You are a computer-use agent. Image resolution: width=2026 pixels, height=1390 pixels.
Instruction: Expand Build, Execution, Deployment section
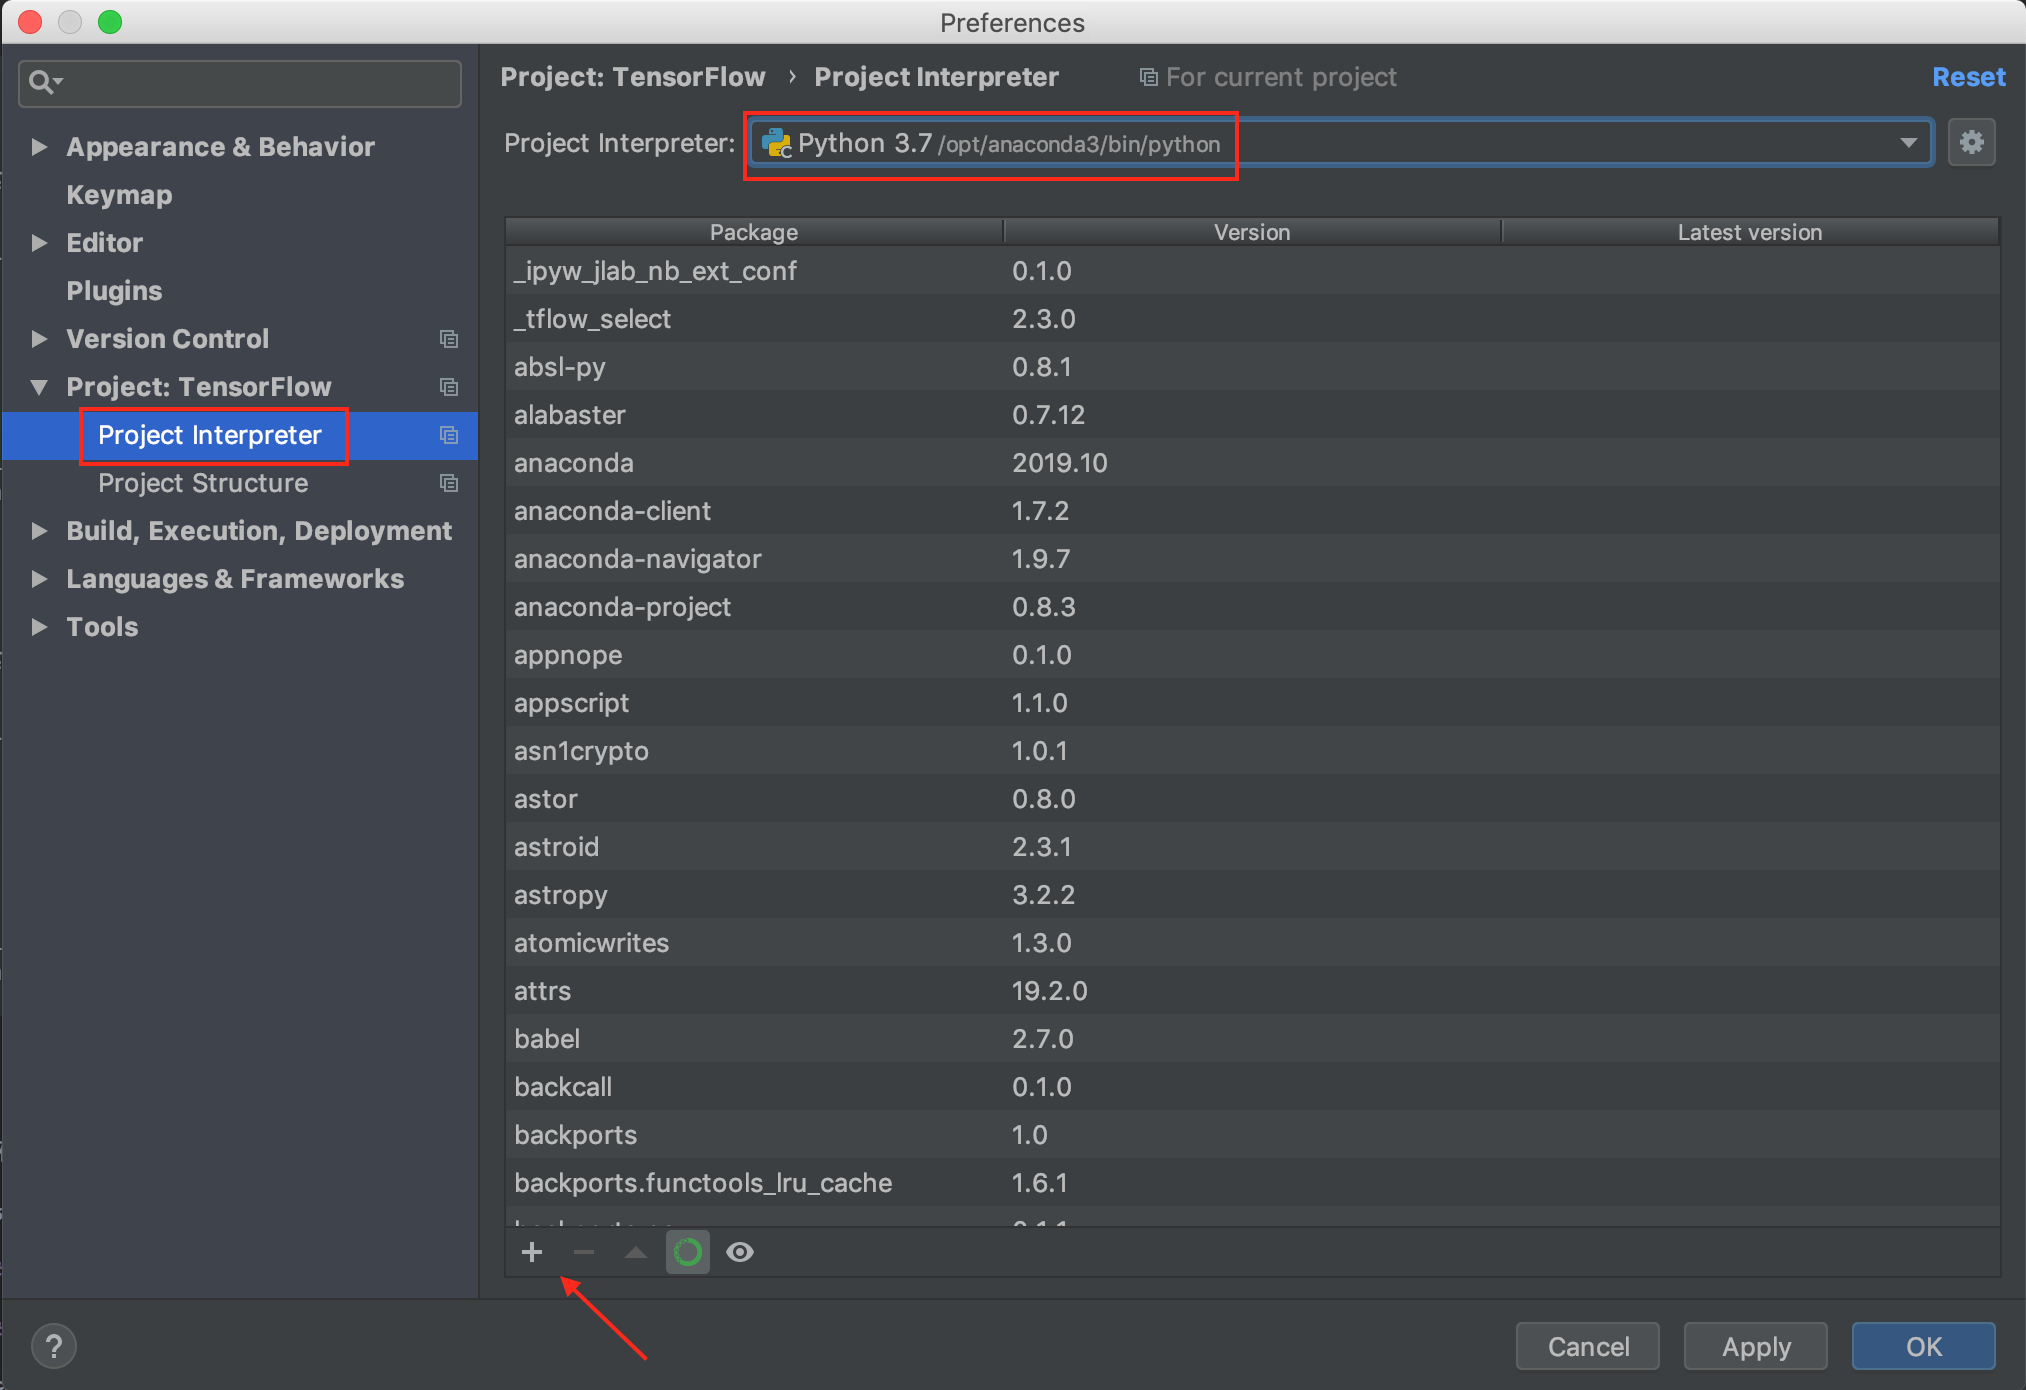click(x=39, y=531)
